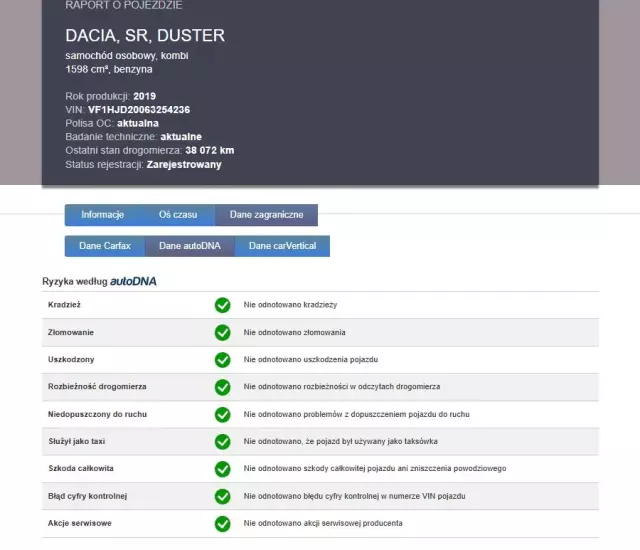Click 'Nie odnotowano złomowania' text
The width and height of the screenshot is (640, 550).
[294, 332]
